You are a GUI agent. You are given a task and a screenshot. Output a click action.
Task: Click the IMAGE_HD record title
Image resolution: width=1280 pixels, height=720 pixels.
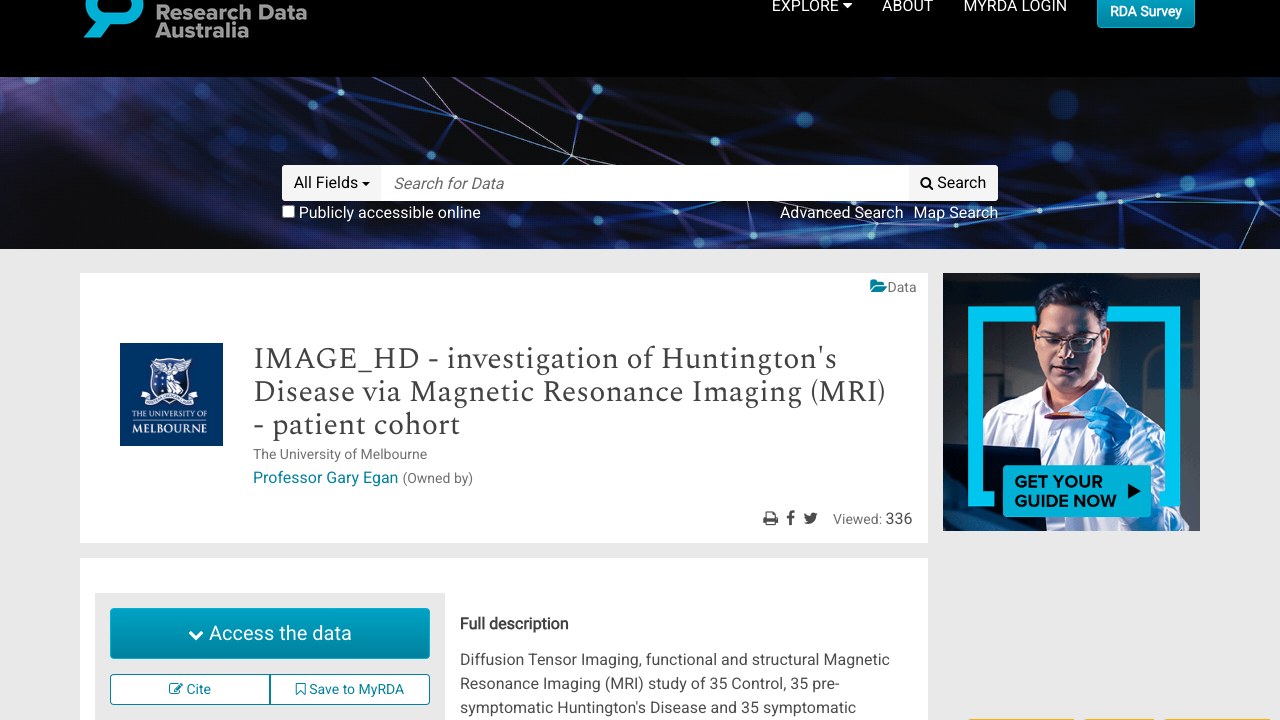pos(569,391)
